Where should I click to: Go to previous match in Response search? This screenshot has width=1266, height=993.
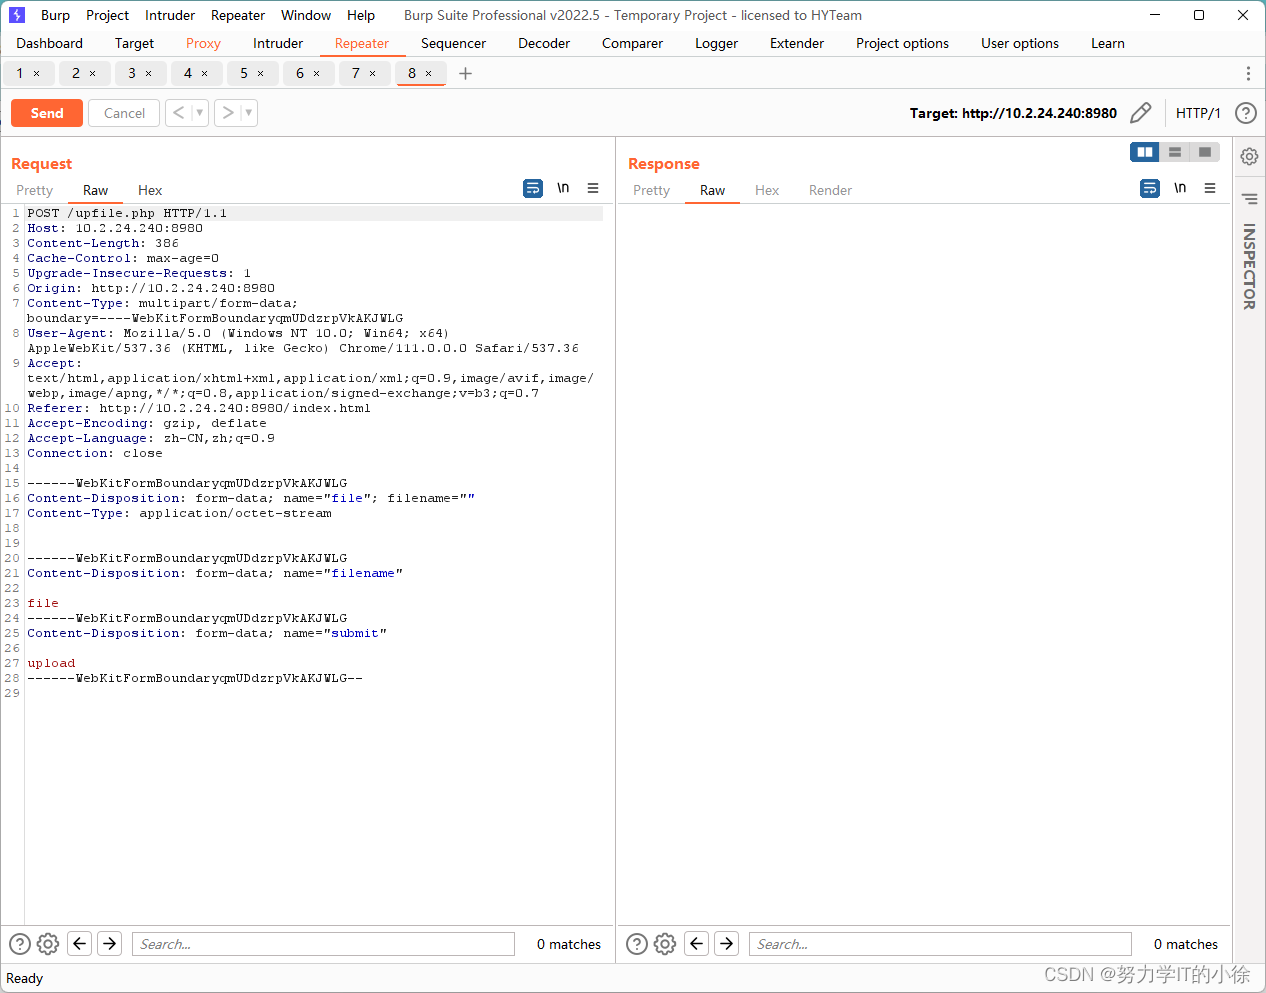[697, 943]
